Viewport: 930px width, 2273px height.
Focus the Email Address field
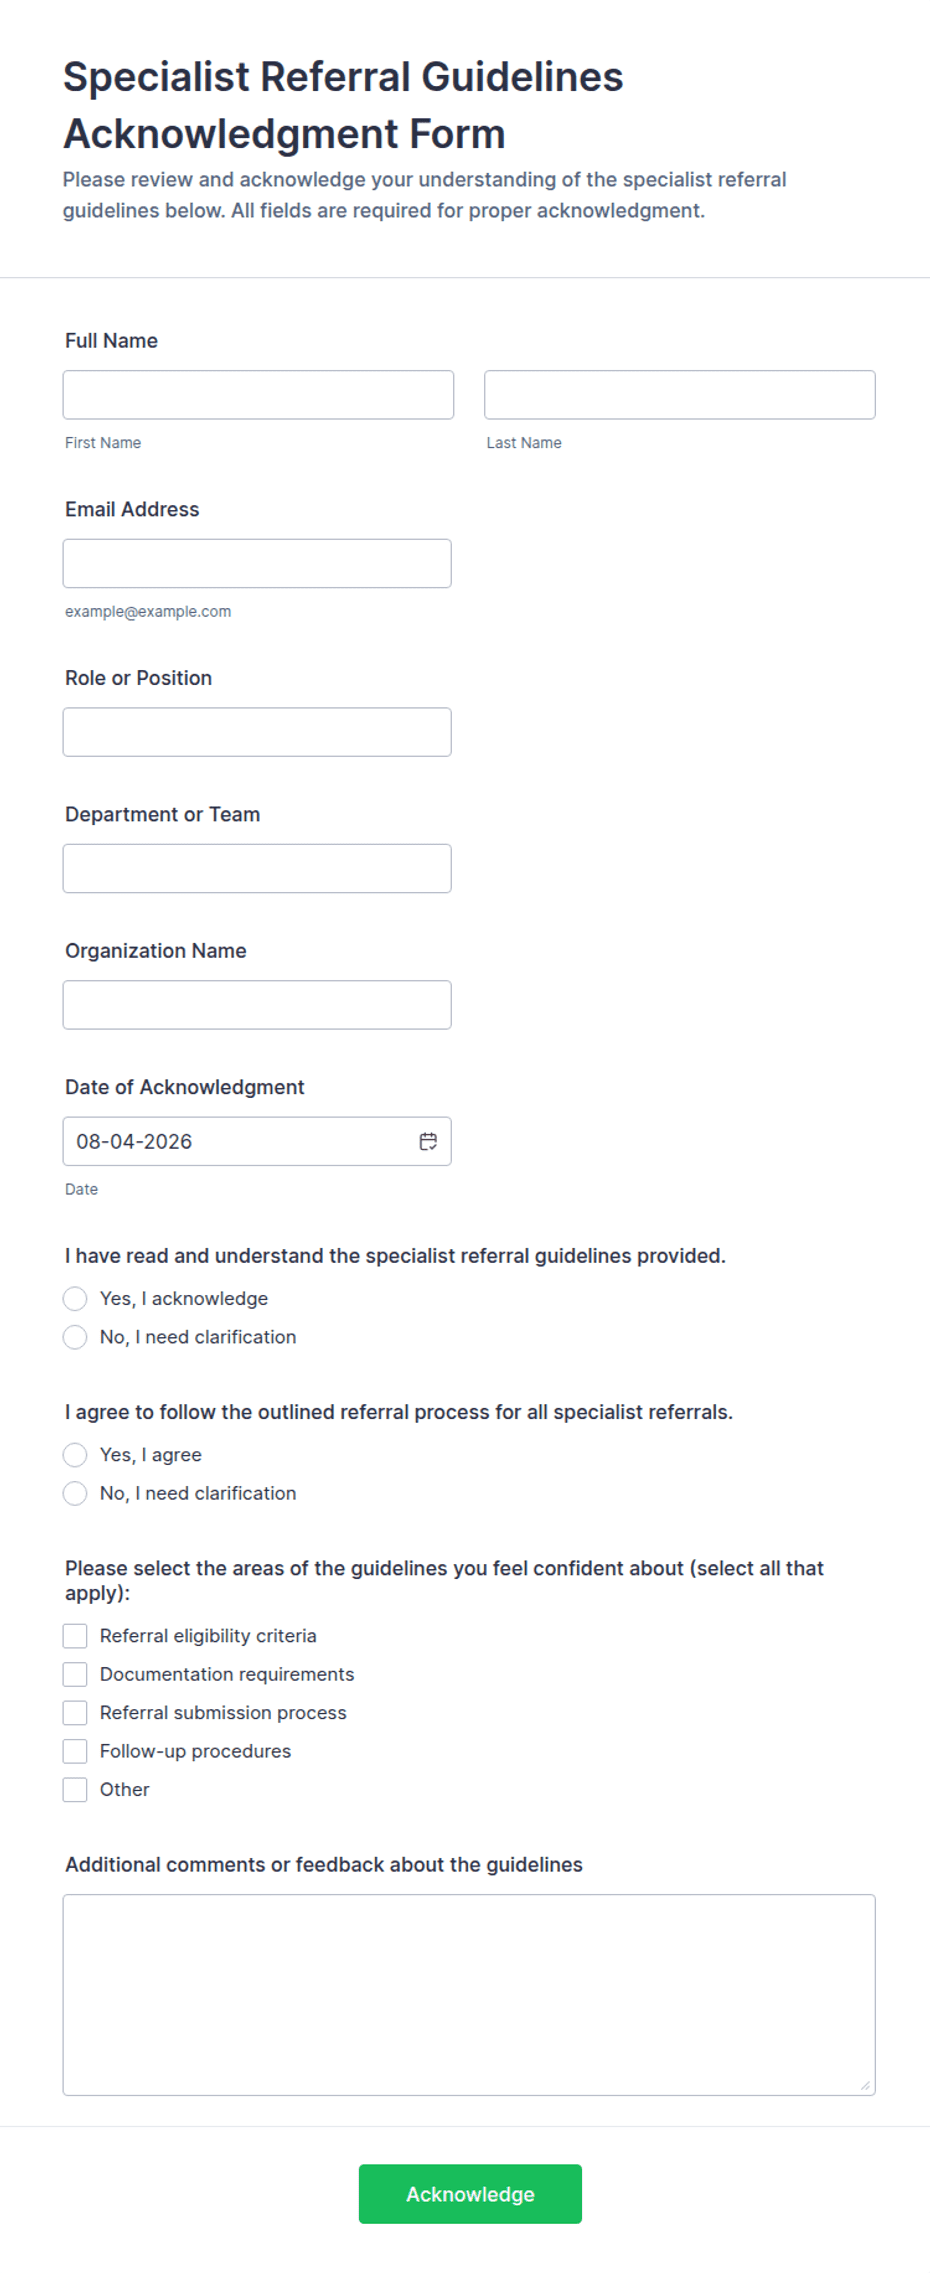(257, 563)
